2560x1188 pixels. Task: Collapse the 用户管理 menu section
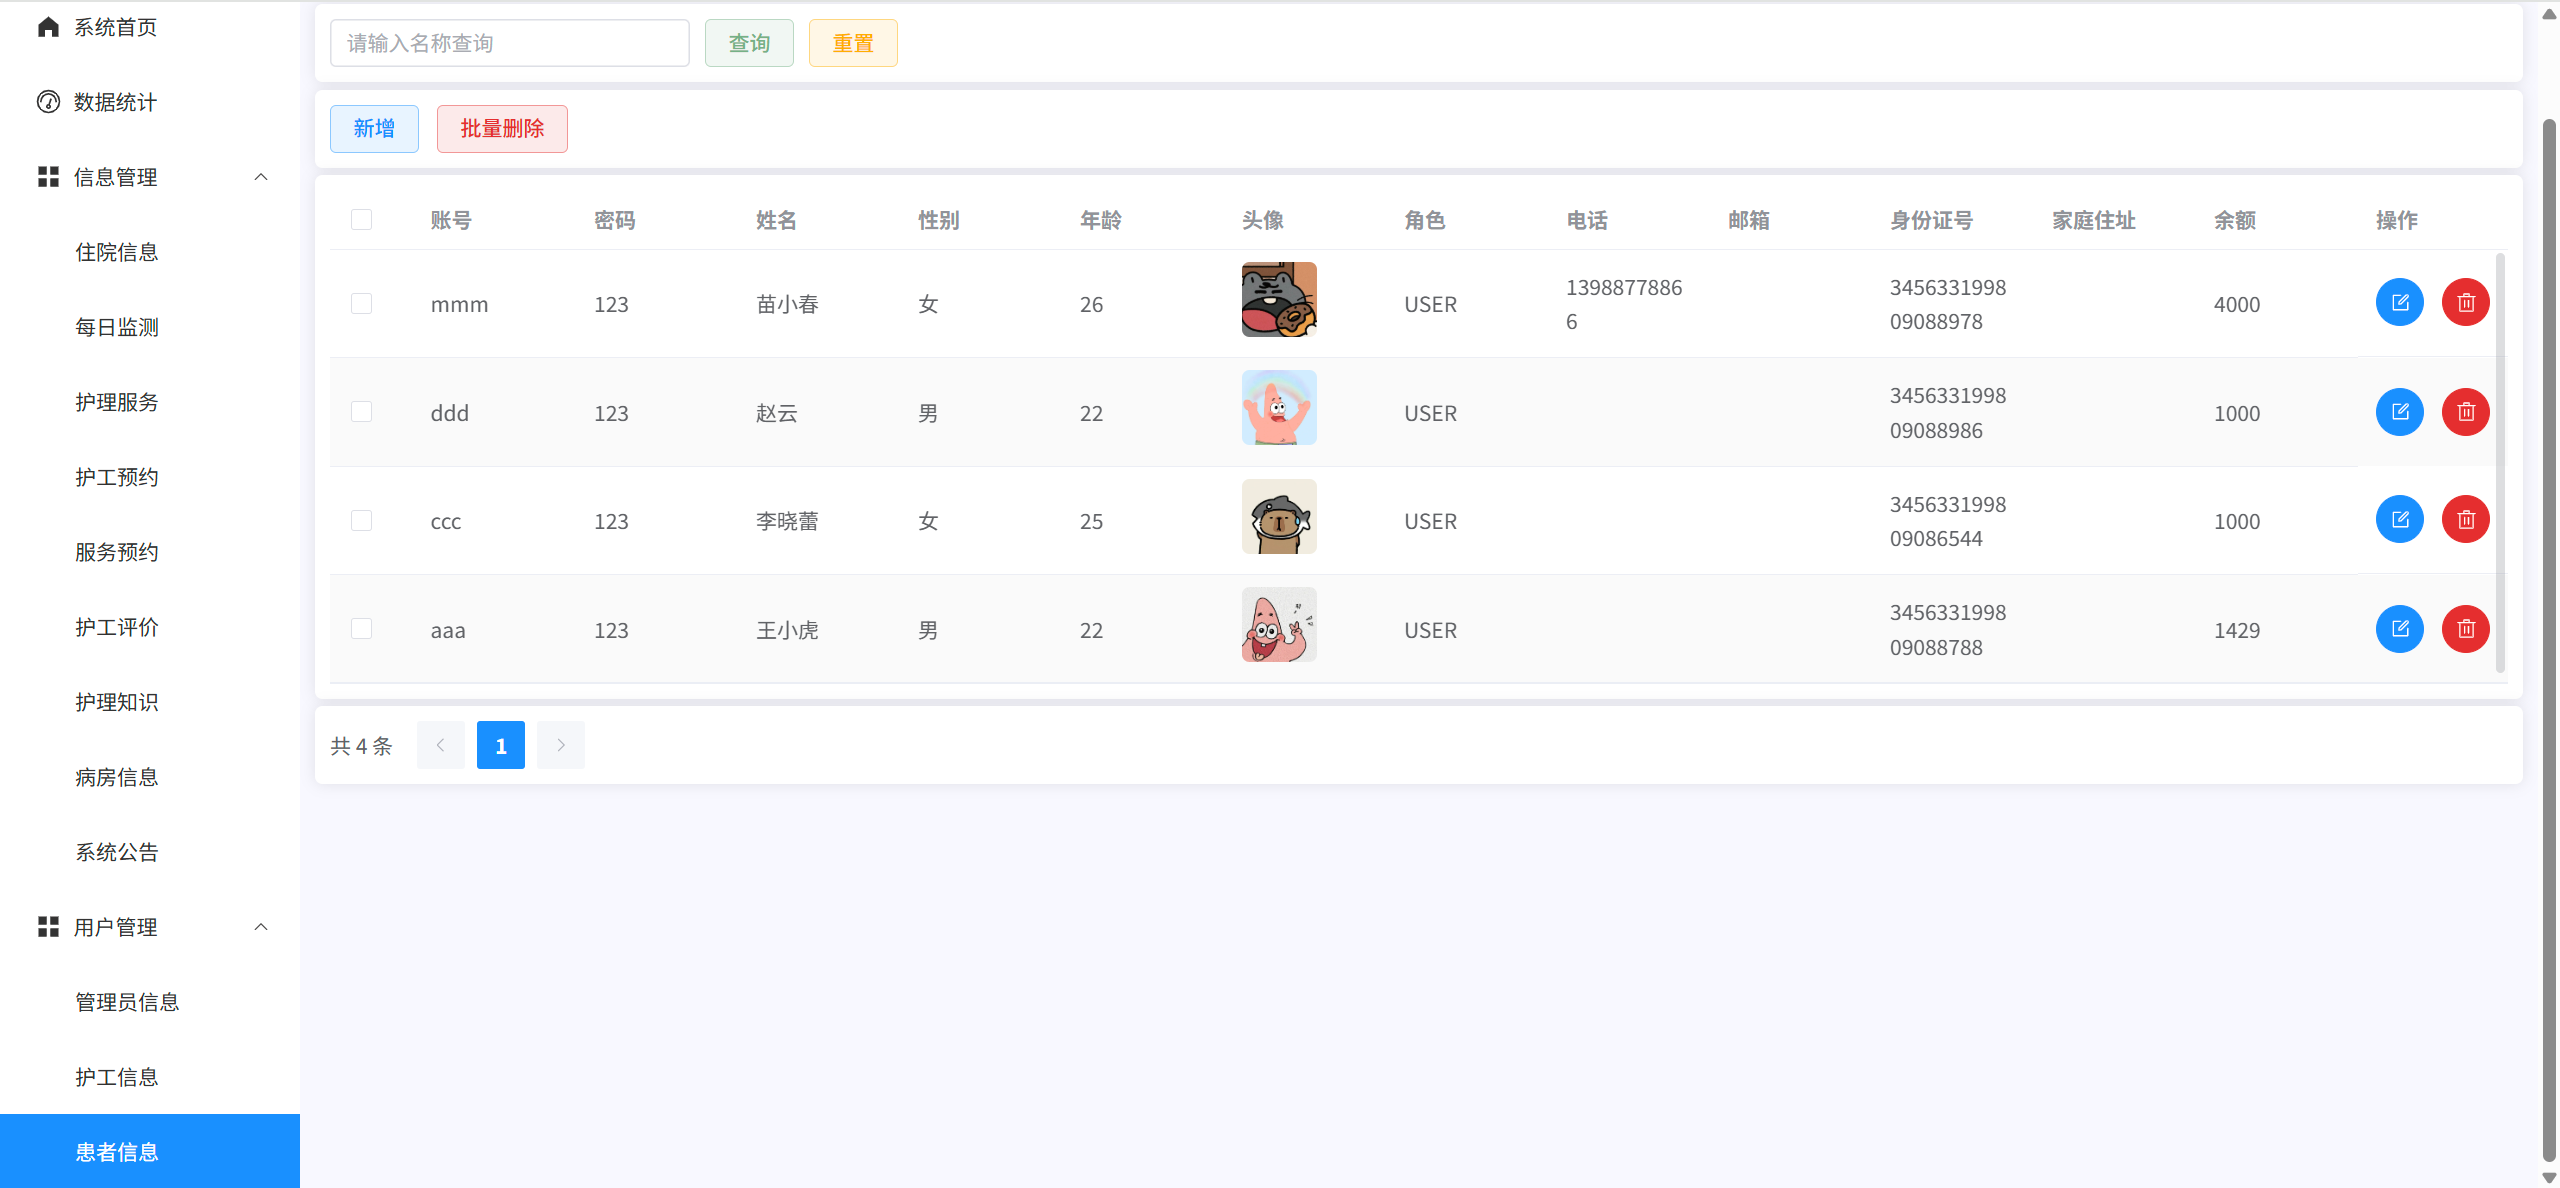(261, 927)
